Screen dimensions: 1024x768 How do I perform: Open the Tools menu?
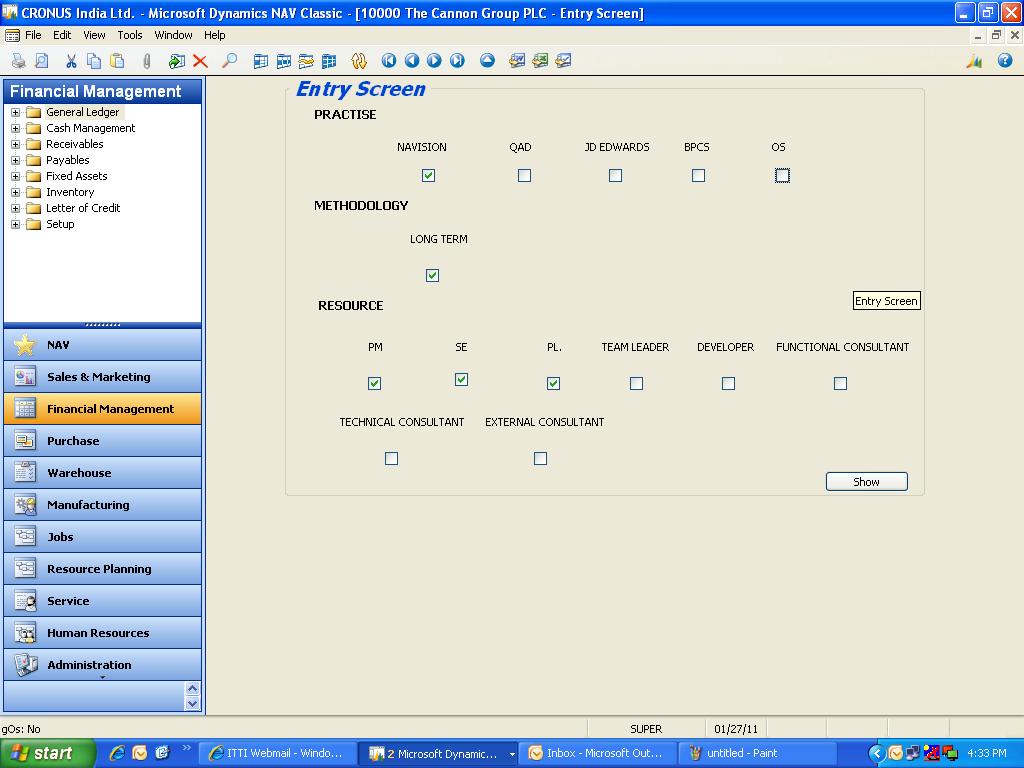(130, 35)
